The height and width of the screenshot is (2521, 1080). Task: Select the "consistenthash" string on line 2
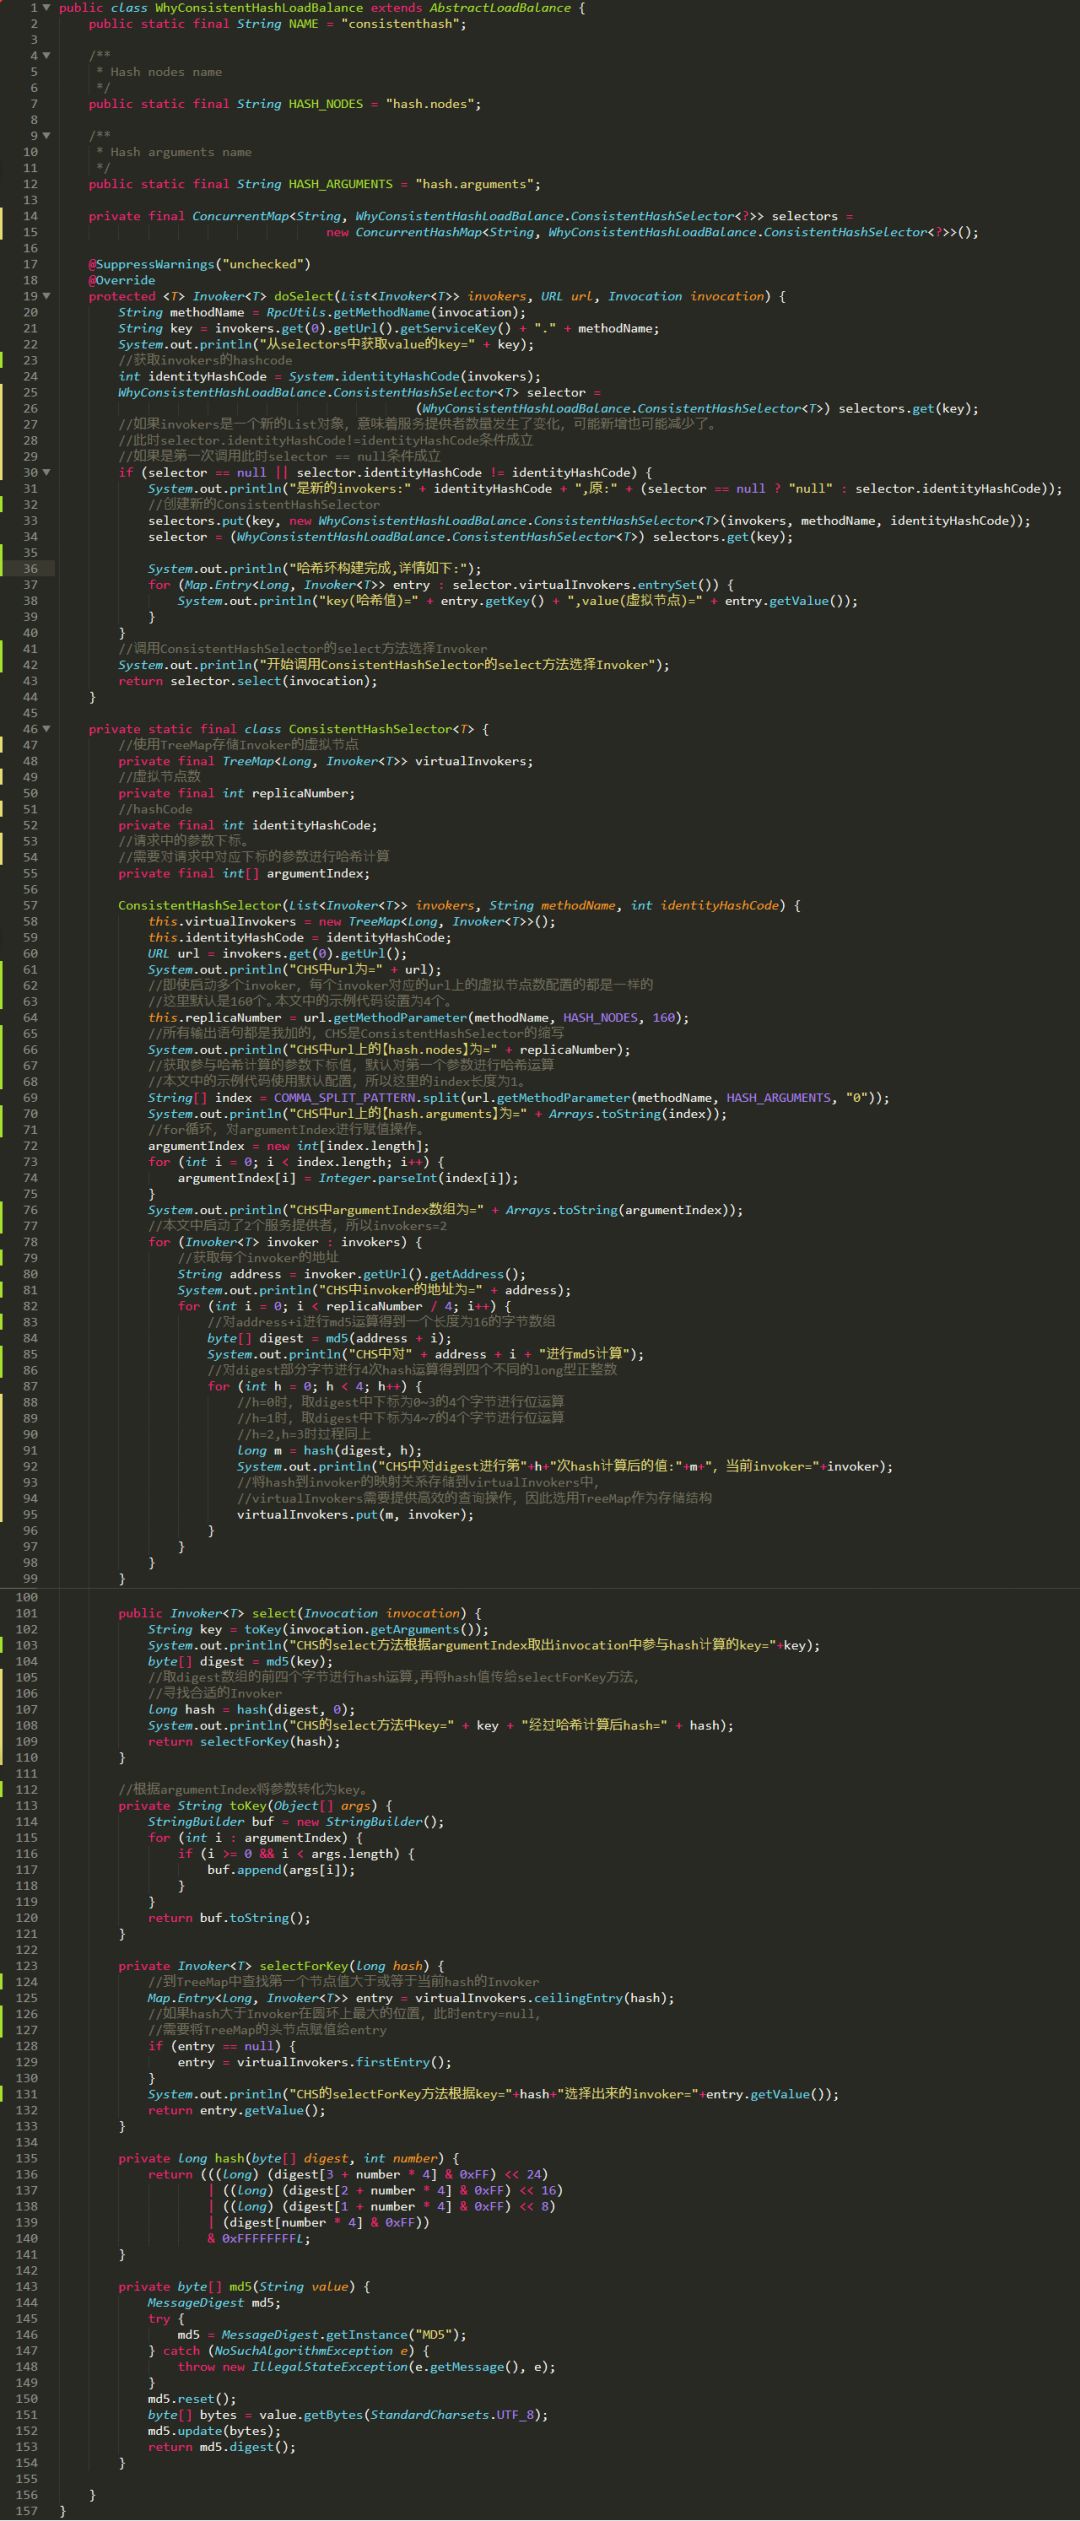click(x=400, y=24)
